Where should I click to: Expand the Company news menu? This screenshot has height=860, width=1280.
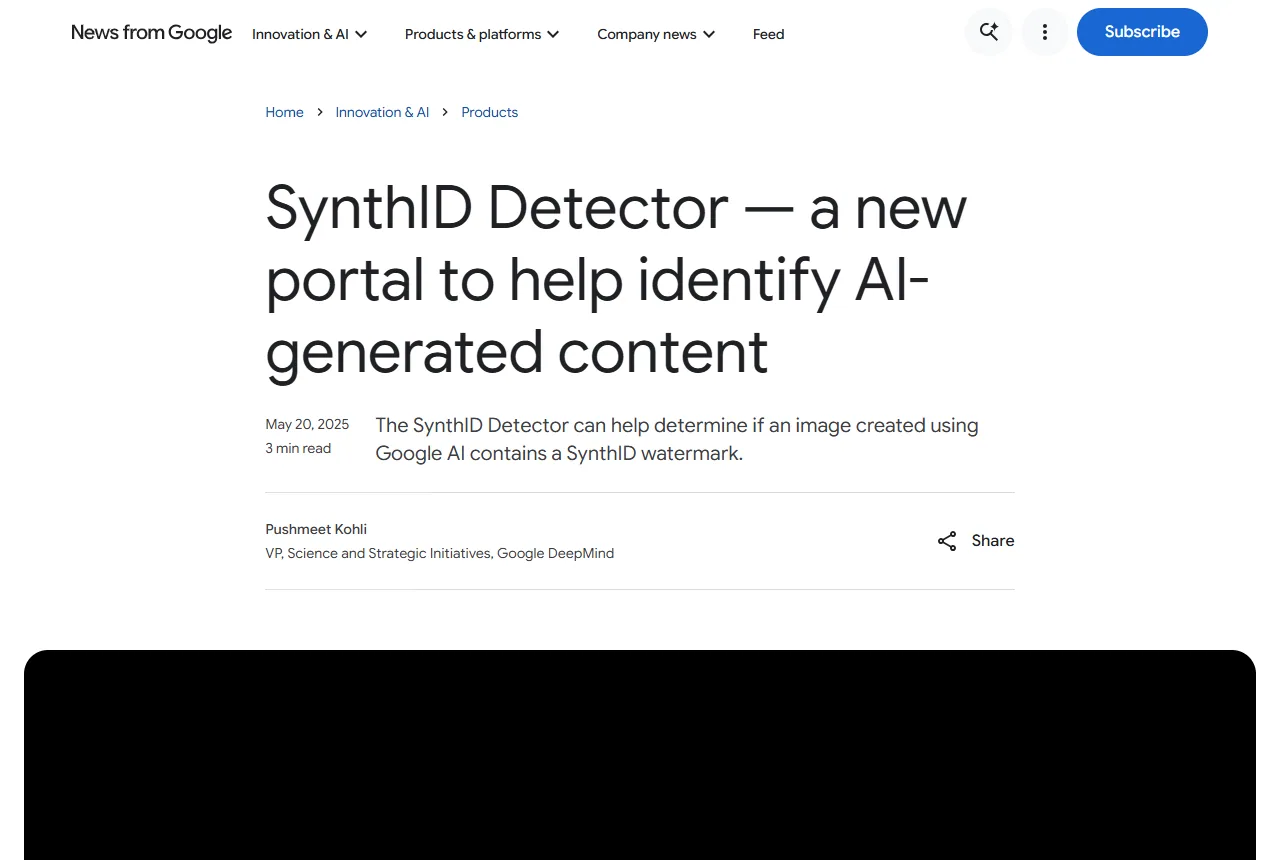(x=656, y=34)
